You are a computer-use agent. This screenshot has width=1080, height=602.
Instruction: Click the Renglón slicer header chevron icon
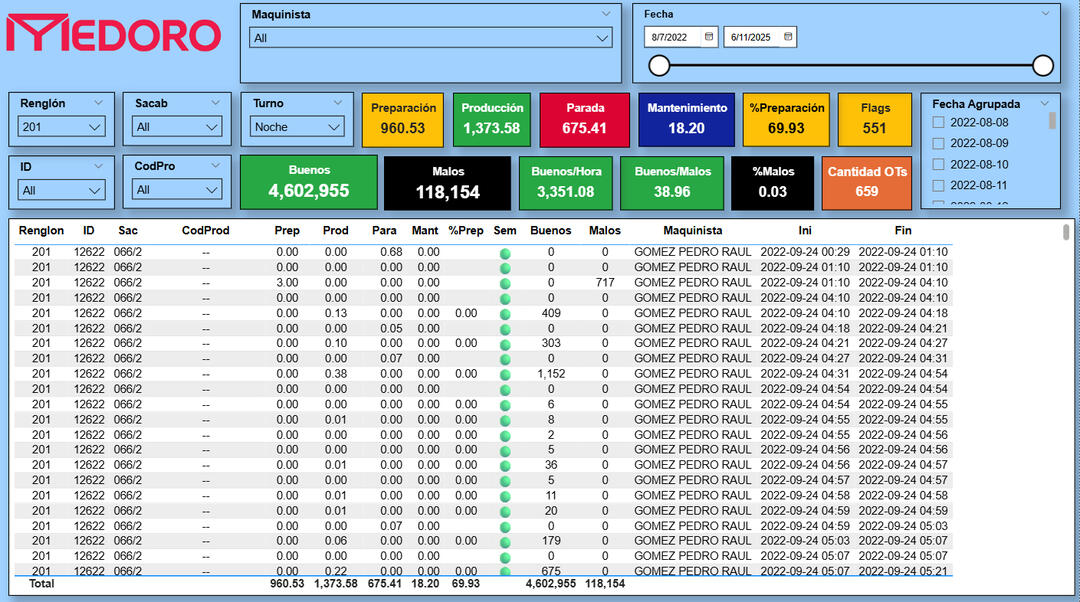click(98, 103)
